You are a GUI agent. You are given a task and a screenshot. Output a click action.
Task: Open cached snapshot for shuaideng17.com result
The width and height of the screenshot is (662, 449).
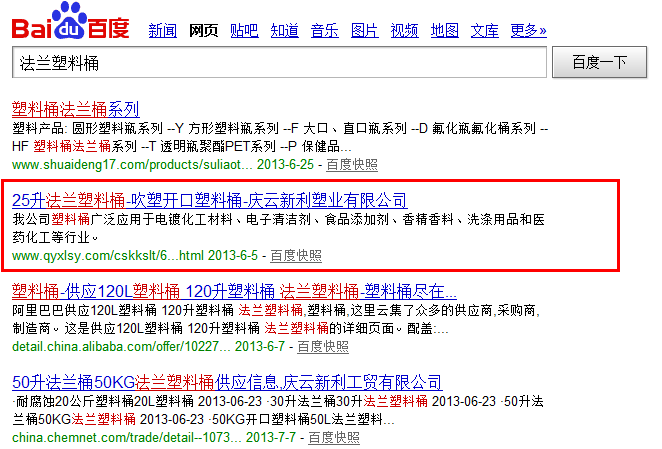(352, 164)
